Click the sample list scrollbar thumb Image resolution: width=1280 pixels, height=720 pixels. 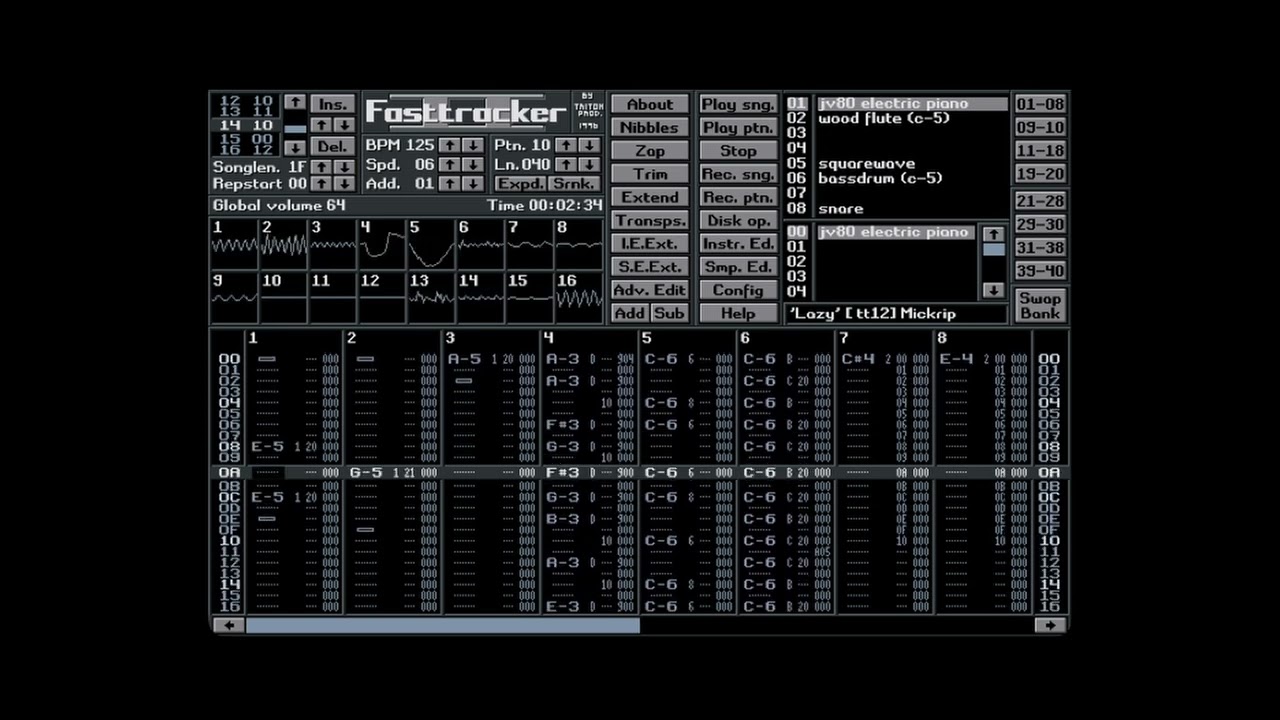click(x=993, y=249)
